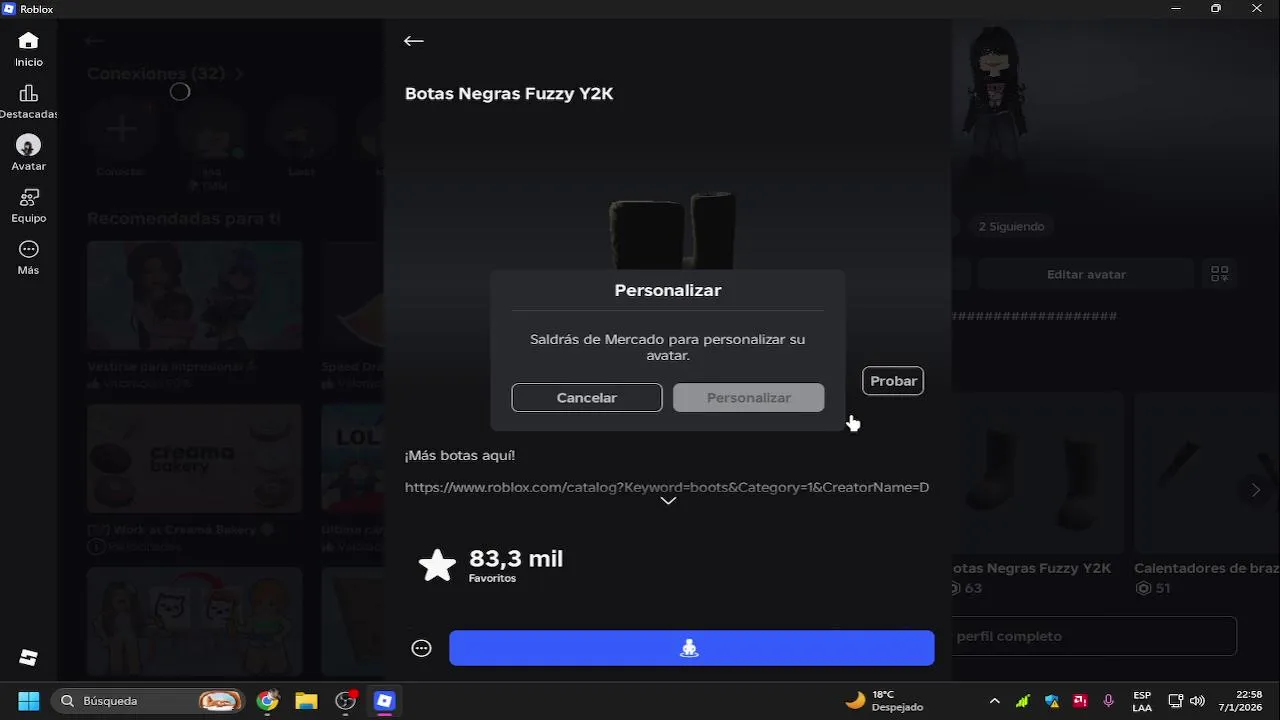Click the Favoritos star icon
Screen dimensions: 1280x720
437,565
